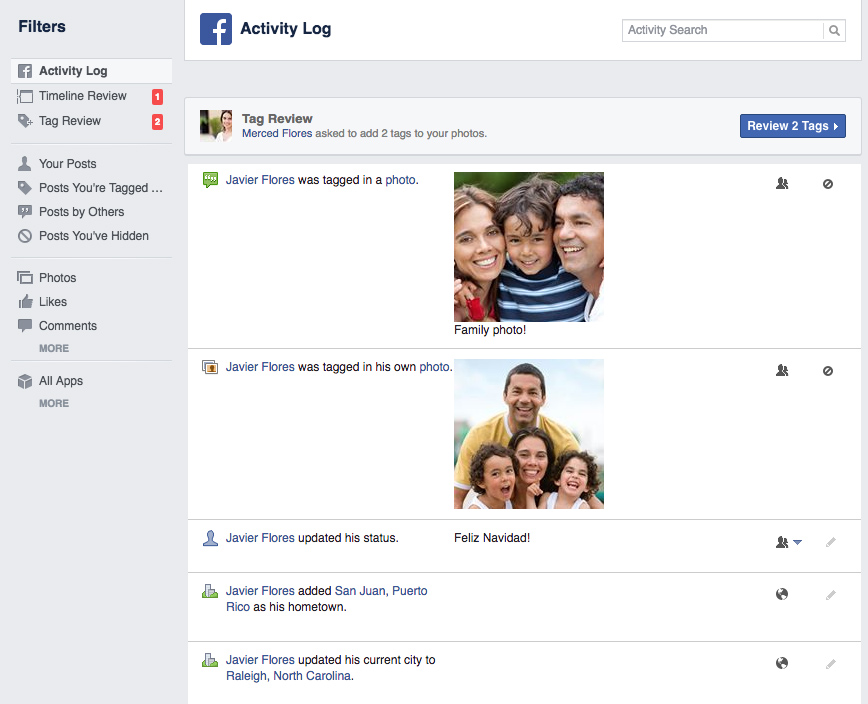Hide the story tagged in his own photo
The height and width of the screenshot is (704, 868).
[x=828, y=370]
